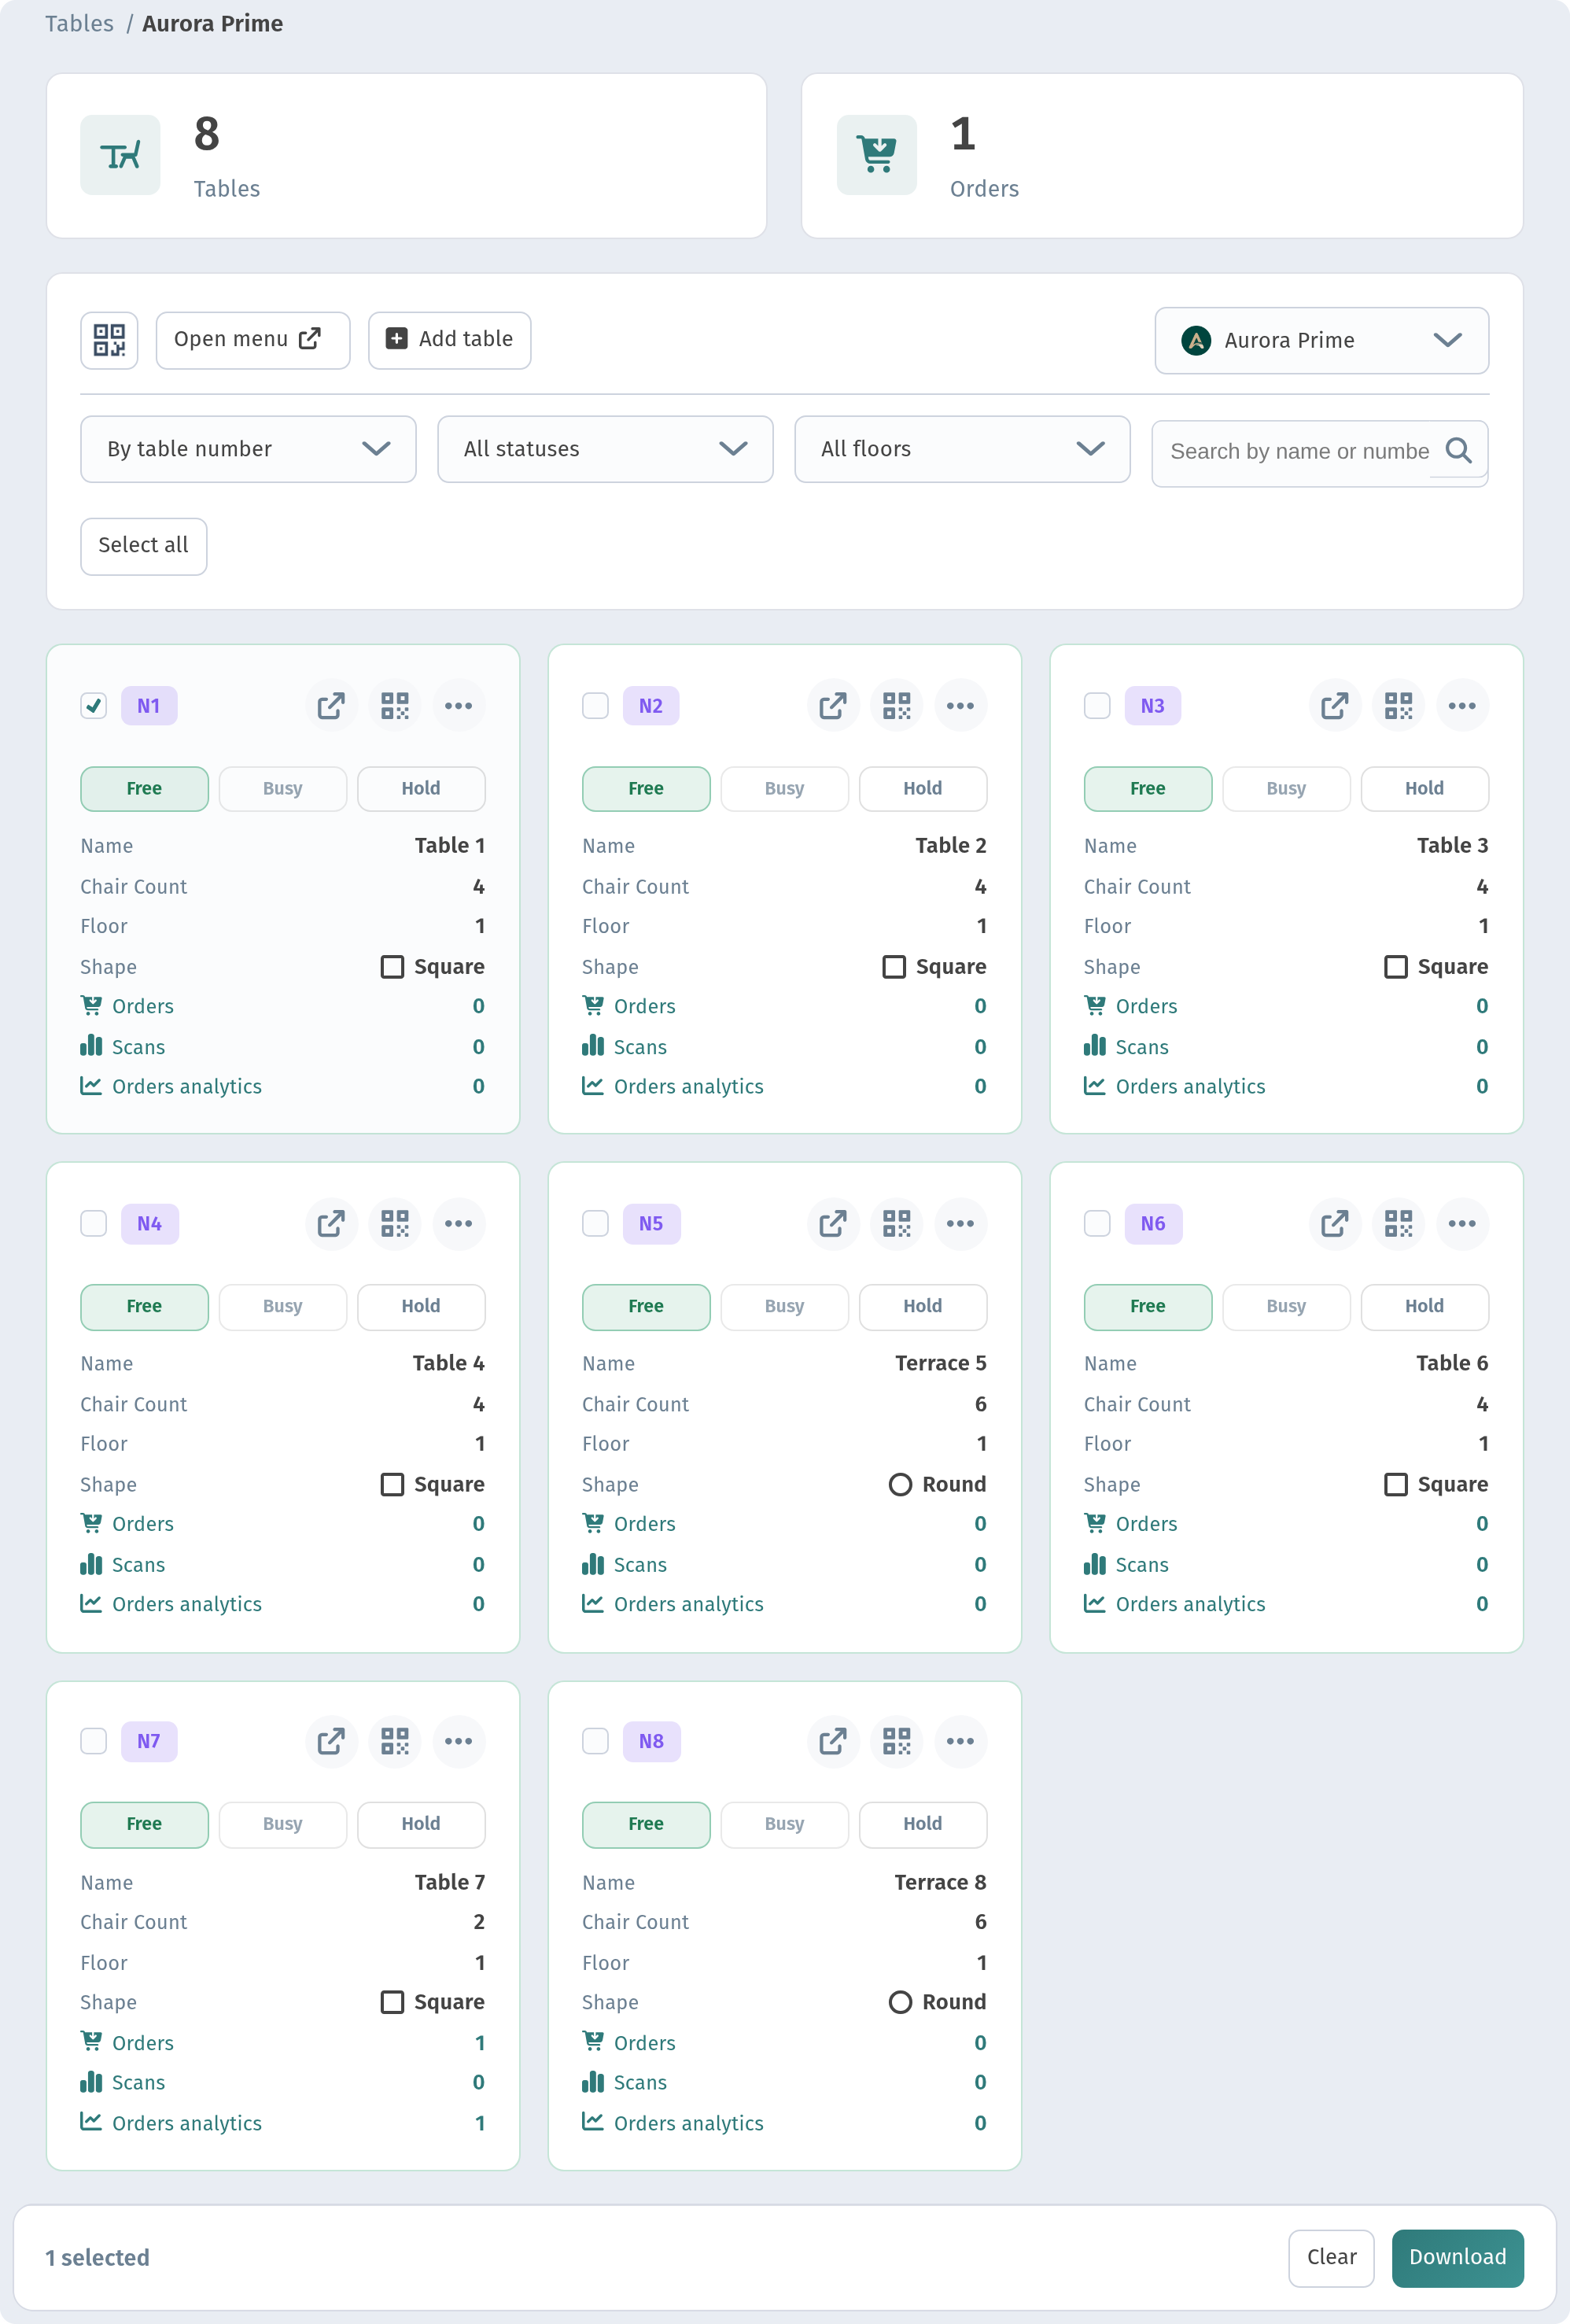Viewport: 1570px width, 2324px height.
Task: Open more options for table N5
Action: pos(961,1224)
